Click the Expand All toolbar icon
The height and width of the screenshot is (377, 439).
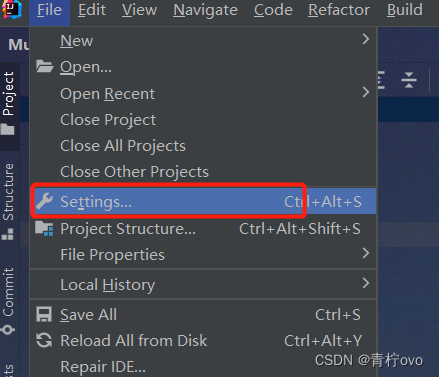(381, 80)
